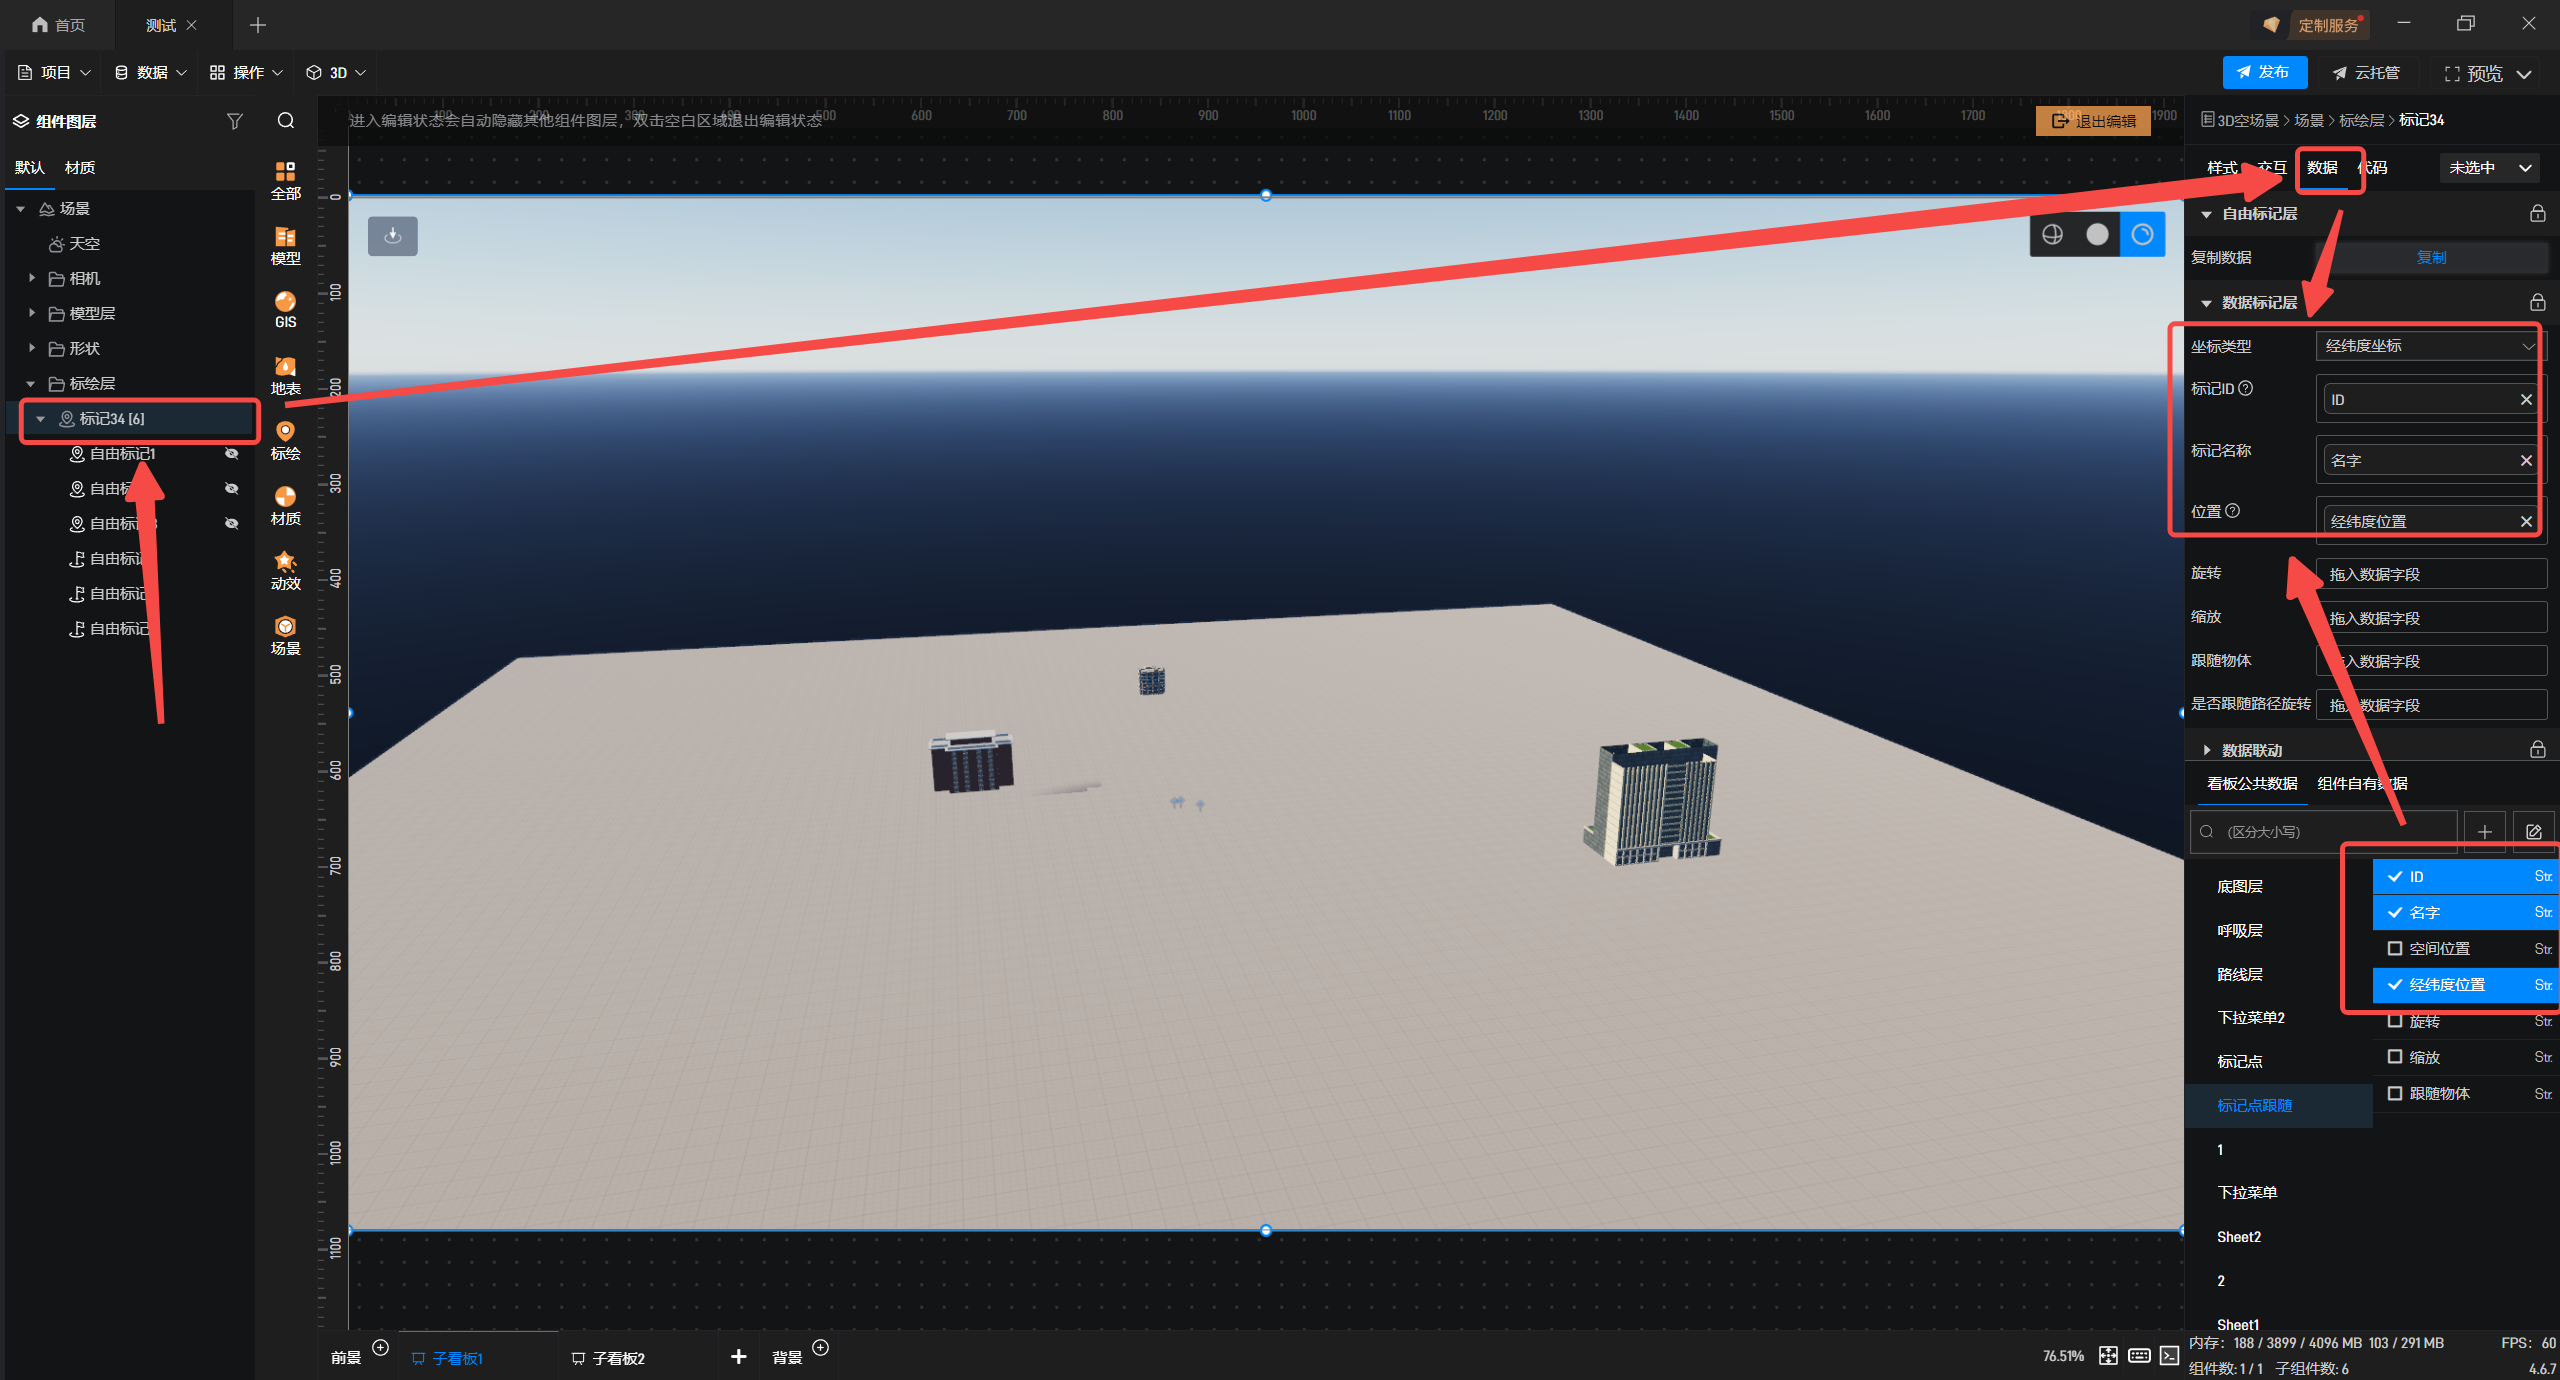Select the white circle shading mode

click(x=2097, y=234)
